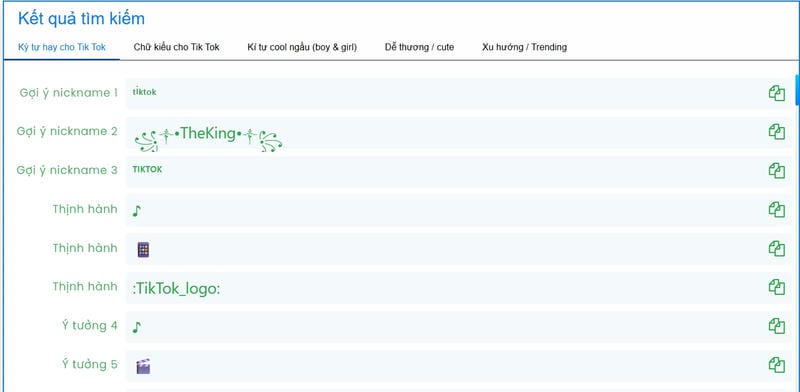Click the music note in Ý tưởng 4 row
The height and width of the screenshot is (392, 800).
click(x=136, y=327)
